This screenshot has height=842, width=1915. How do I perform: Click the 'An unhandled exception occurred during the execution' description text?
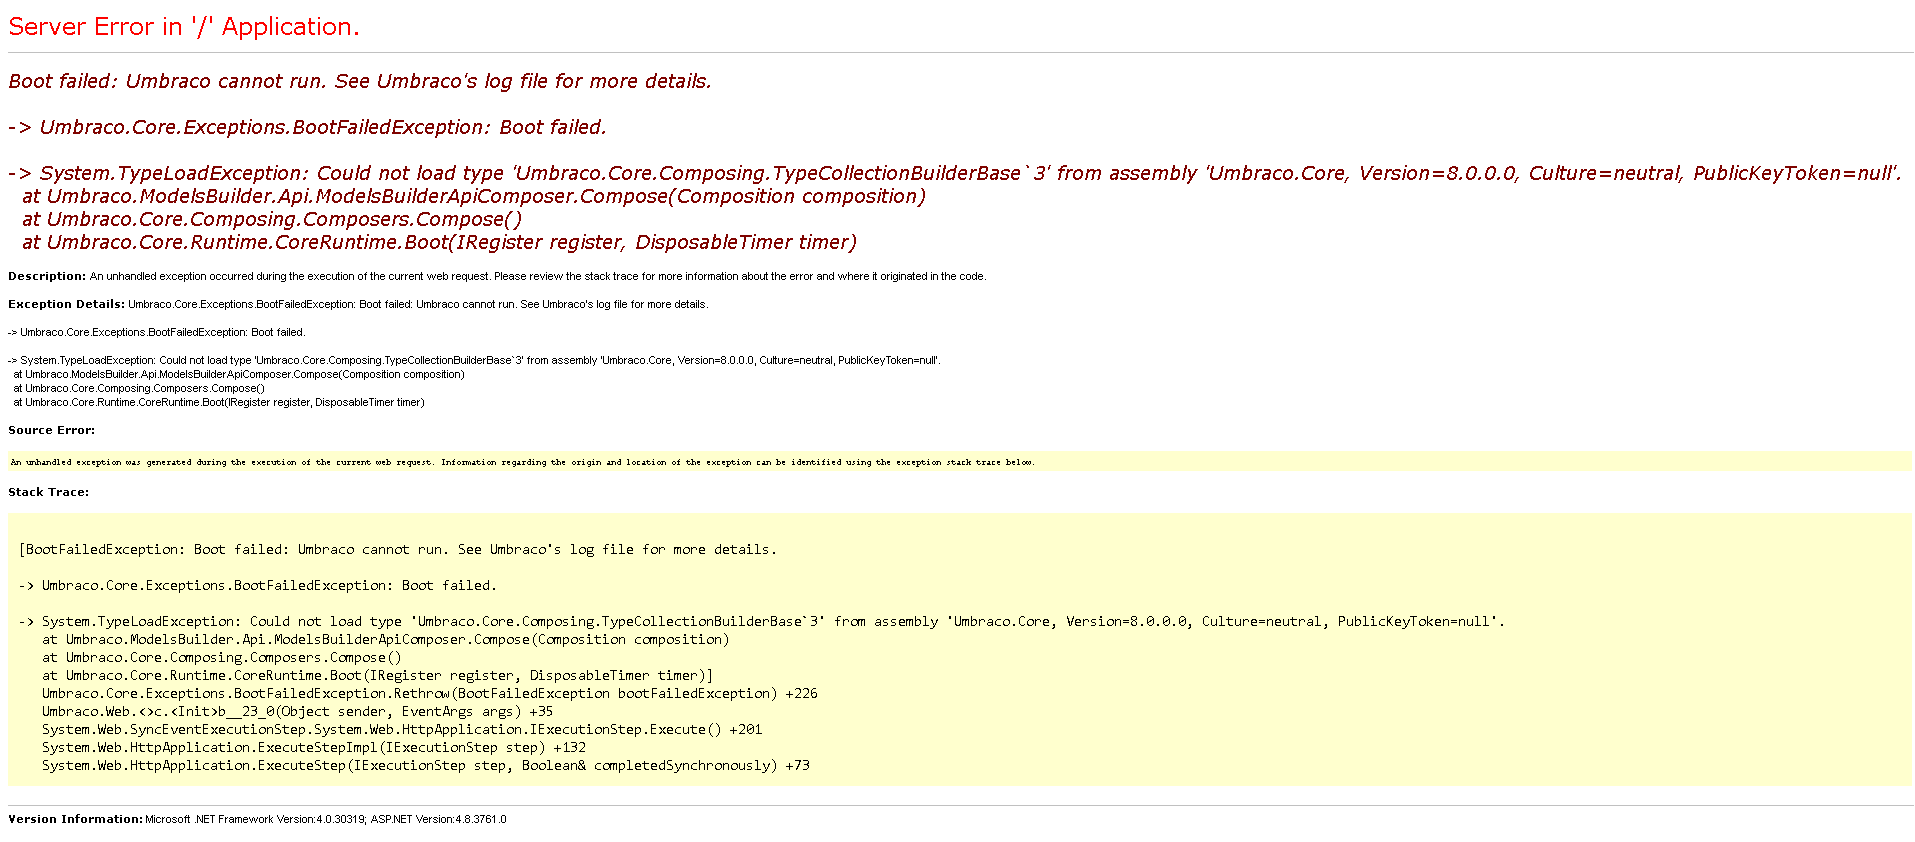click(538, 276)
